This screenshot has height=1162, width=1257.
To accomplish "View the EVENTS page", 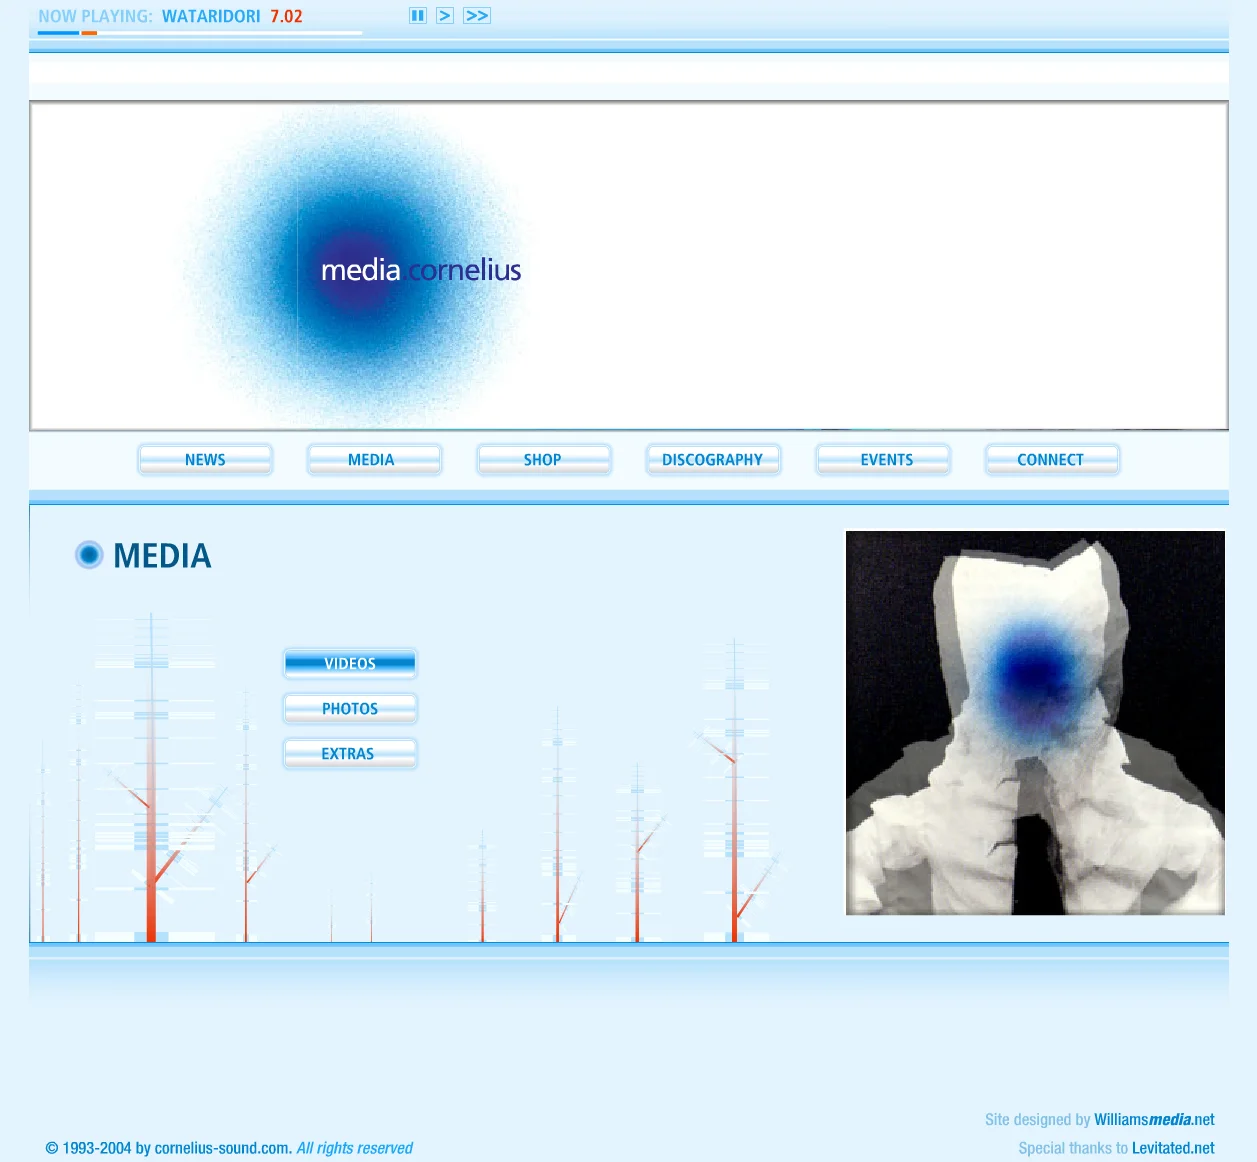I will pos(883,460).
